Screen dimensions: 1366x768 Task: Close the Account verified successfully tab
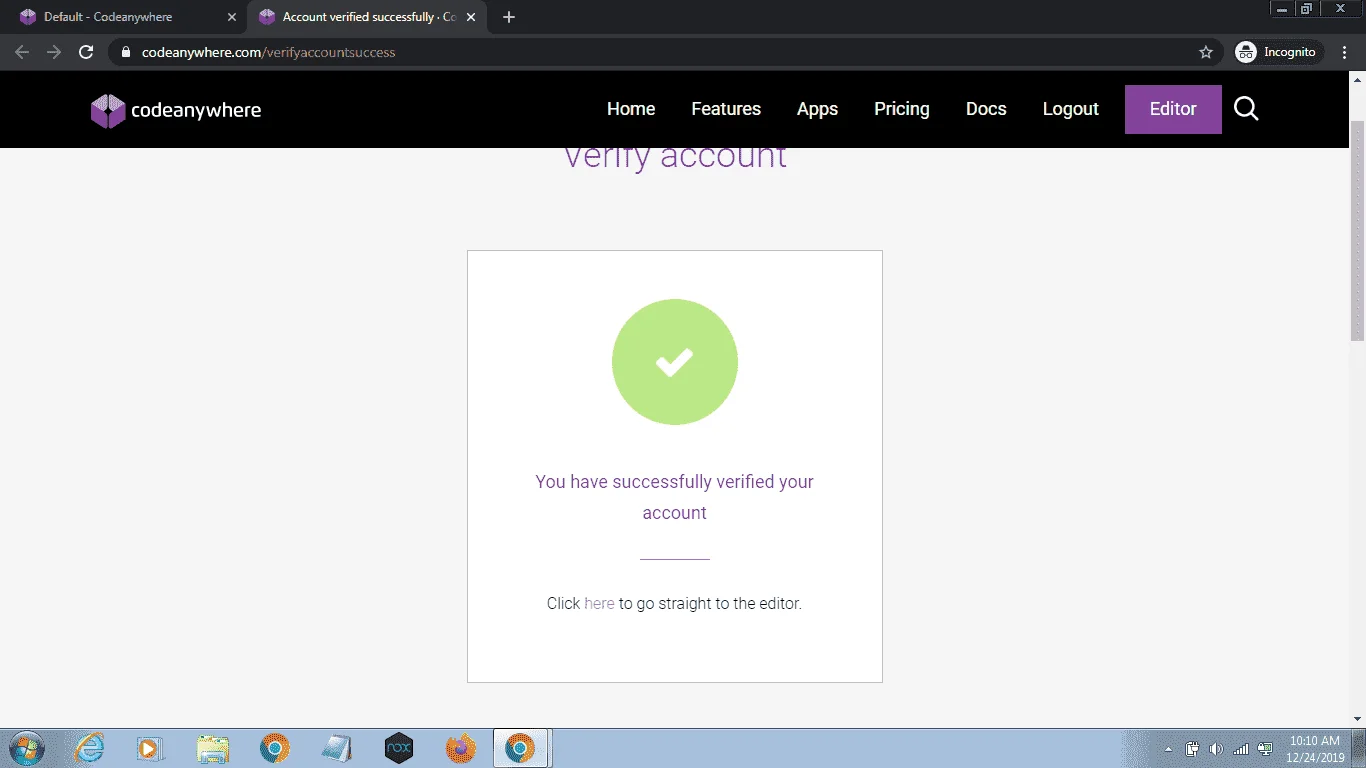[471, 17]
